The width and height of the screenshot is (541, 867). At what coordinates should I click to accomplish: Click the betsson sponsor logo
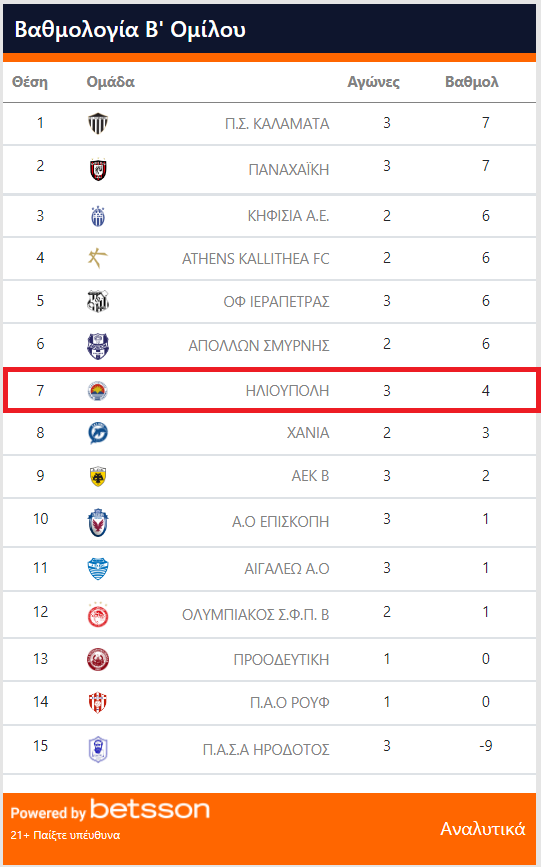(150, 809)
